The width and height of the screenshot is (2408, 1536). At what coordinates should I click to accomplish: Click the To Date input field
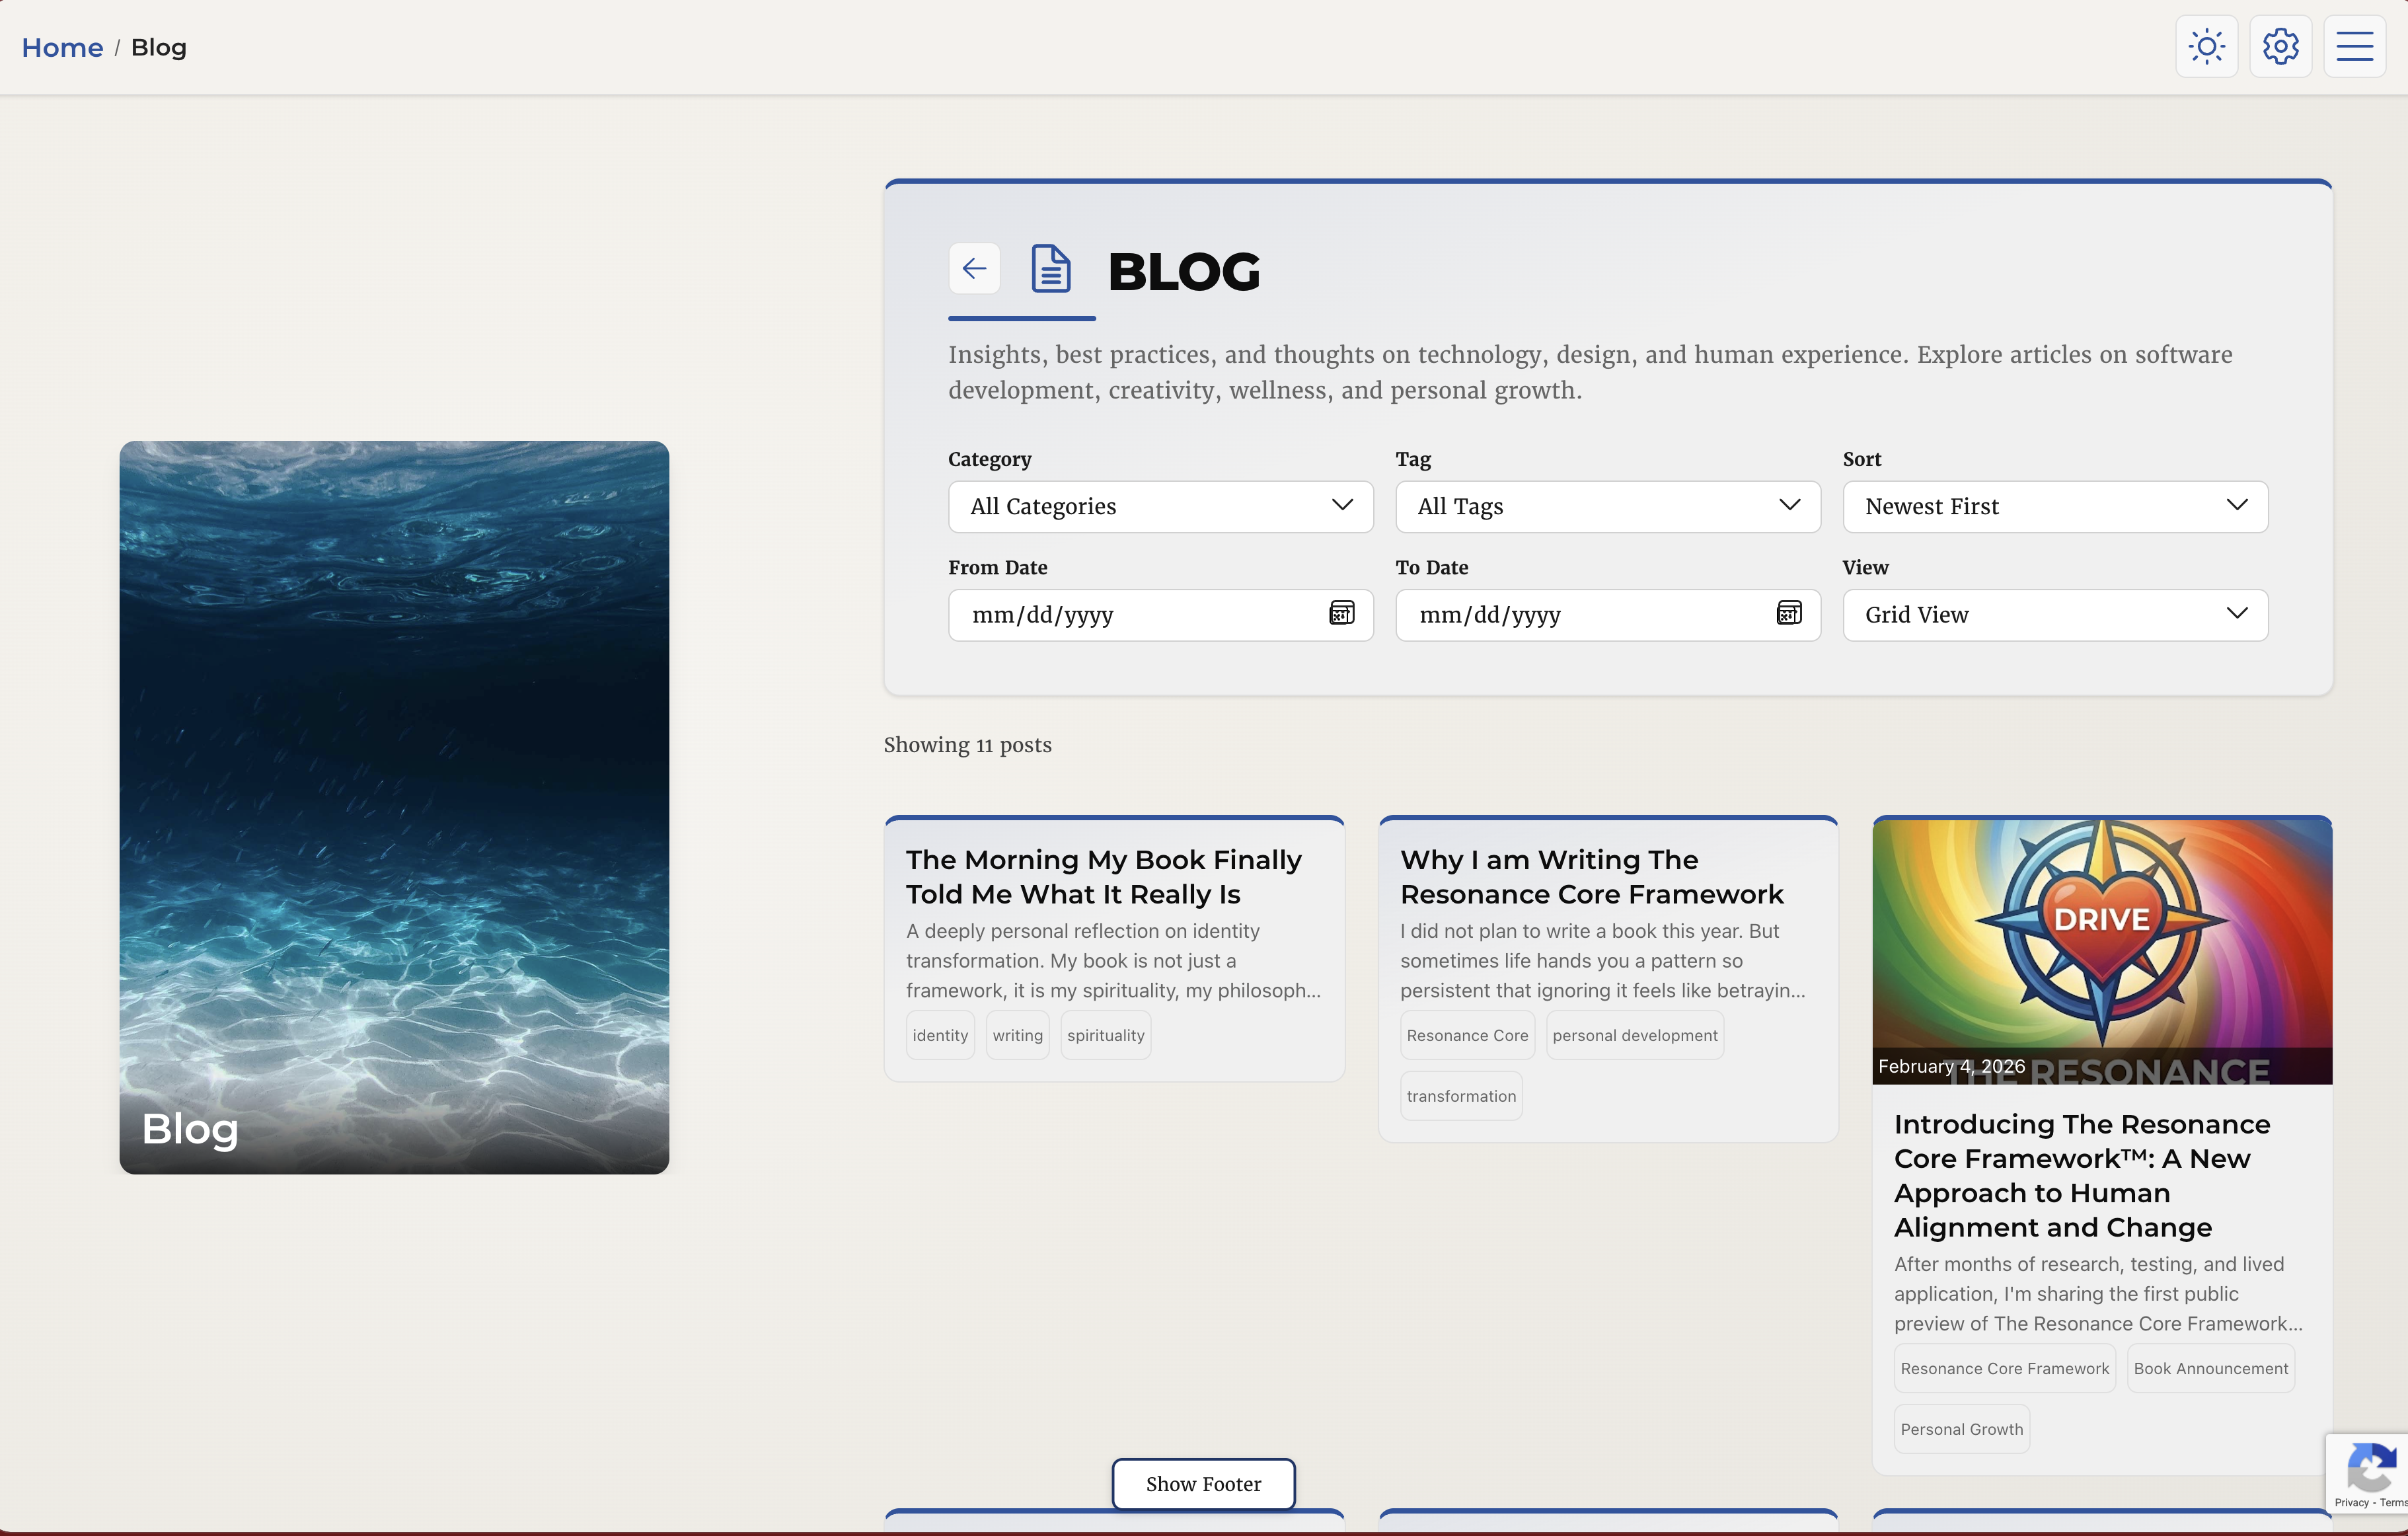pyautogui.click(x=1607, y=614)
